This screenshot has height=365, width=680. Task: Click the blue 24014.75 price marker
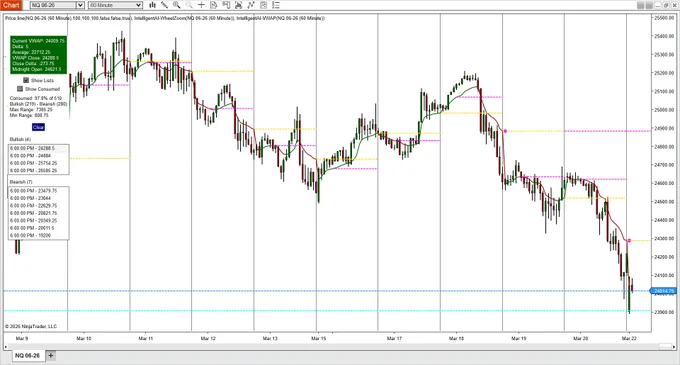point(664,291)
